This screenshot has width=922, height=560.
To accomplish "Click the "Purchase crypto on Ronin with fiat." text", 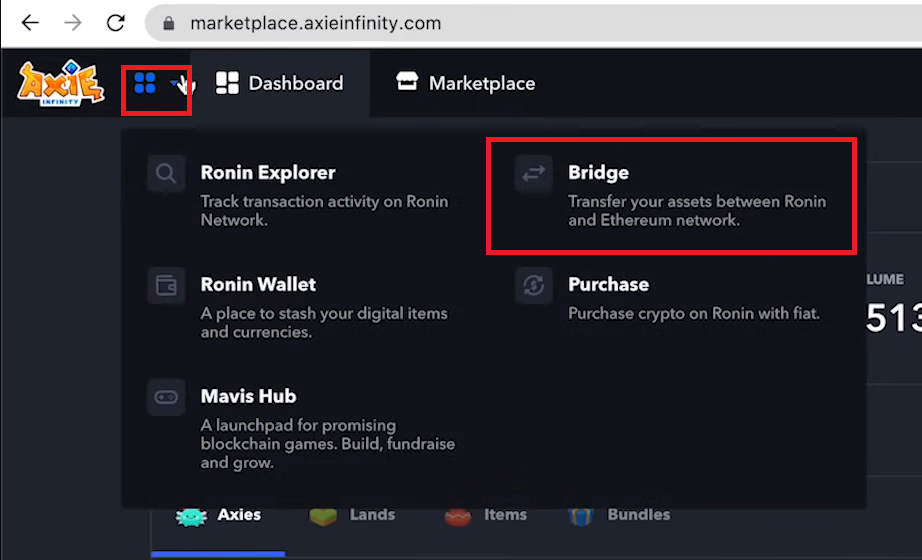I will 694,314.
